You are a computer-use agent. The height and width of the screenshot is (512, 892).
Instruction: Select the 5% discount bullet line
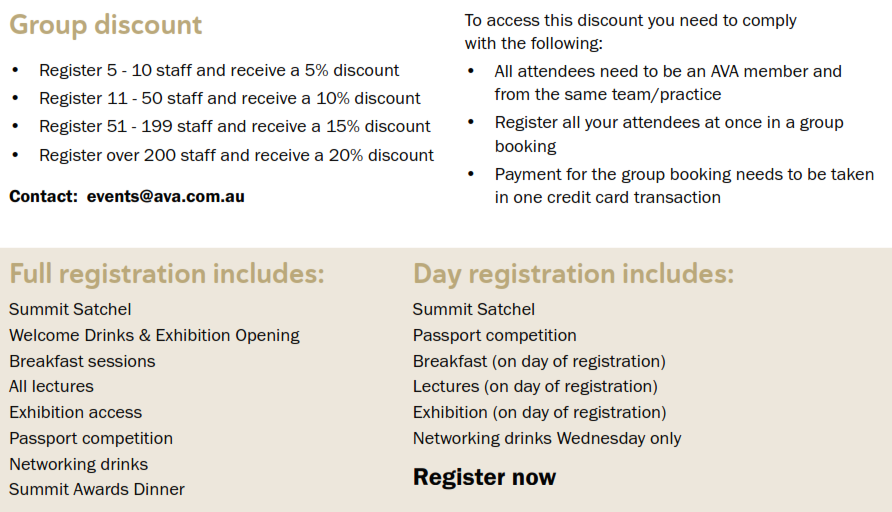[219, 70]
